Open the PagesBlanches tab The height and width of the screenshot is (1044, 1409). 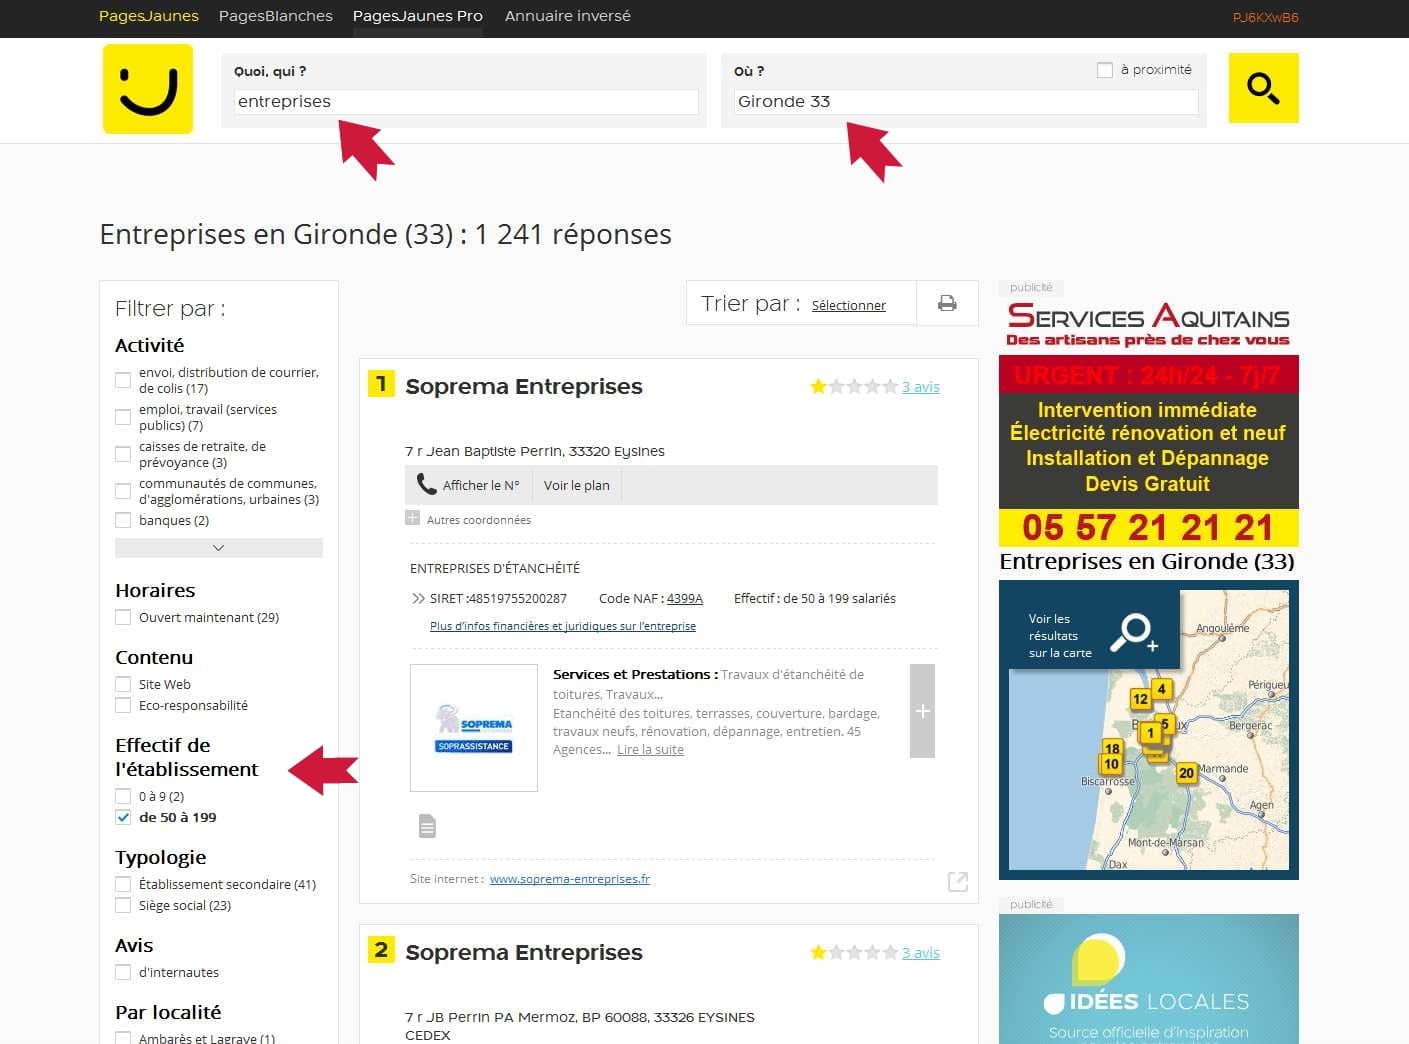point(276,16)
